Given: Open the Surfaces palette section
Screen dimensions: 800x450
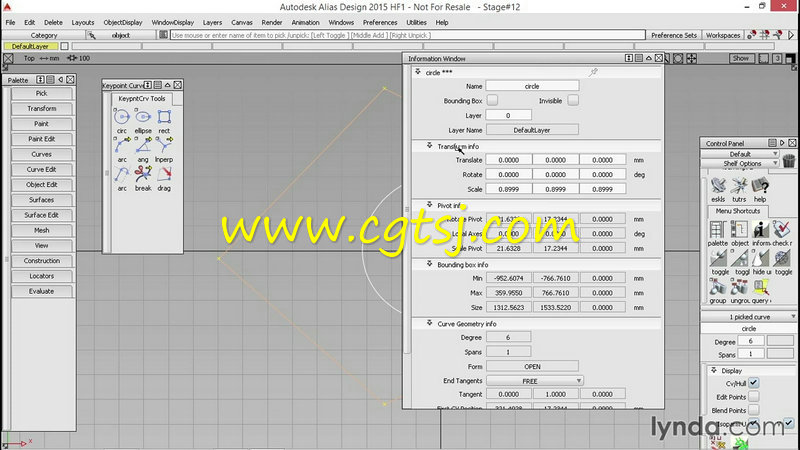Looking at the screenshot, I should click(42, 200).
